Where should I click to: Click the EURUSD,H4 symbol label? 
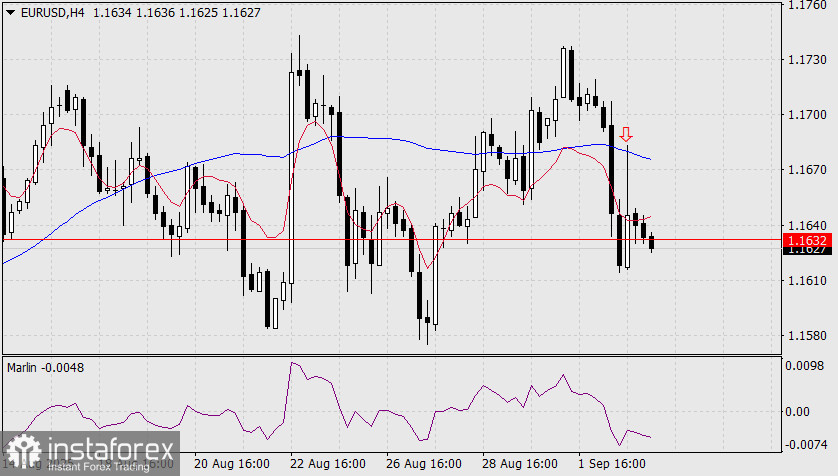pyautogui.click(x=52, y=13)
